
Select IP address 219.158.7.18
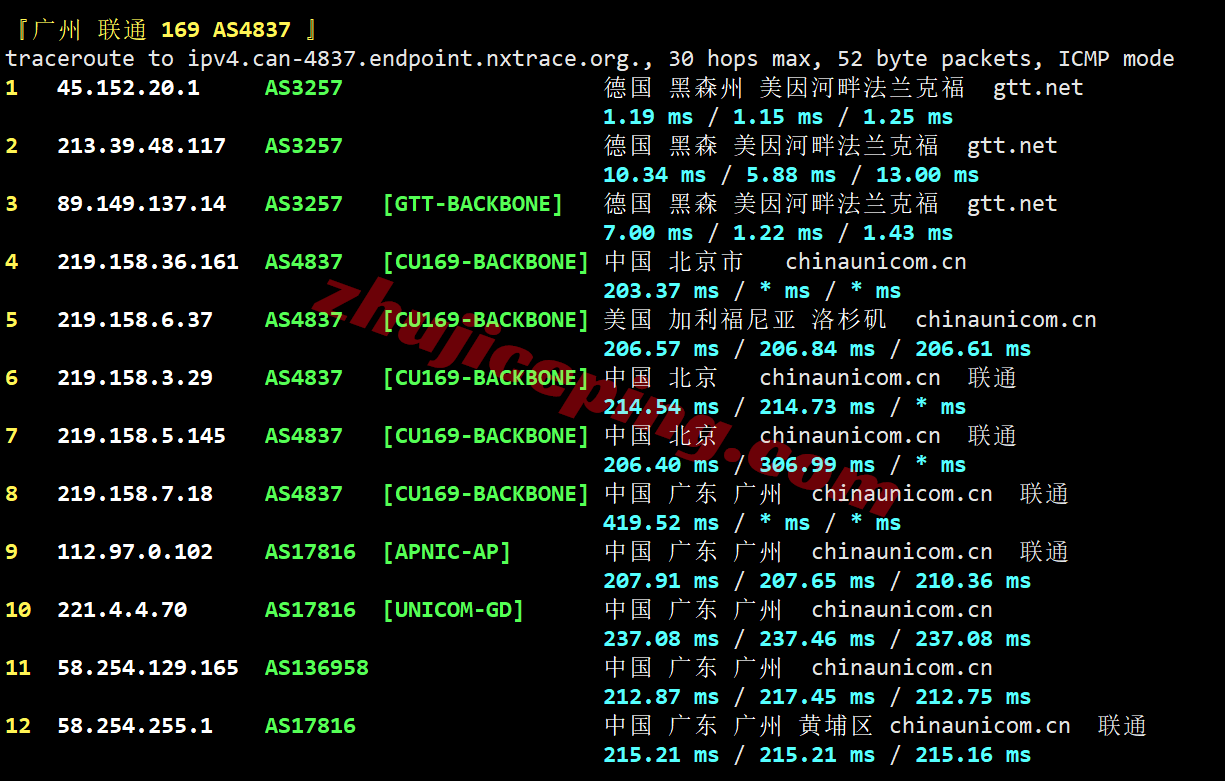(135, 494)
